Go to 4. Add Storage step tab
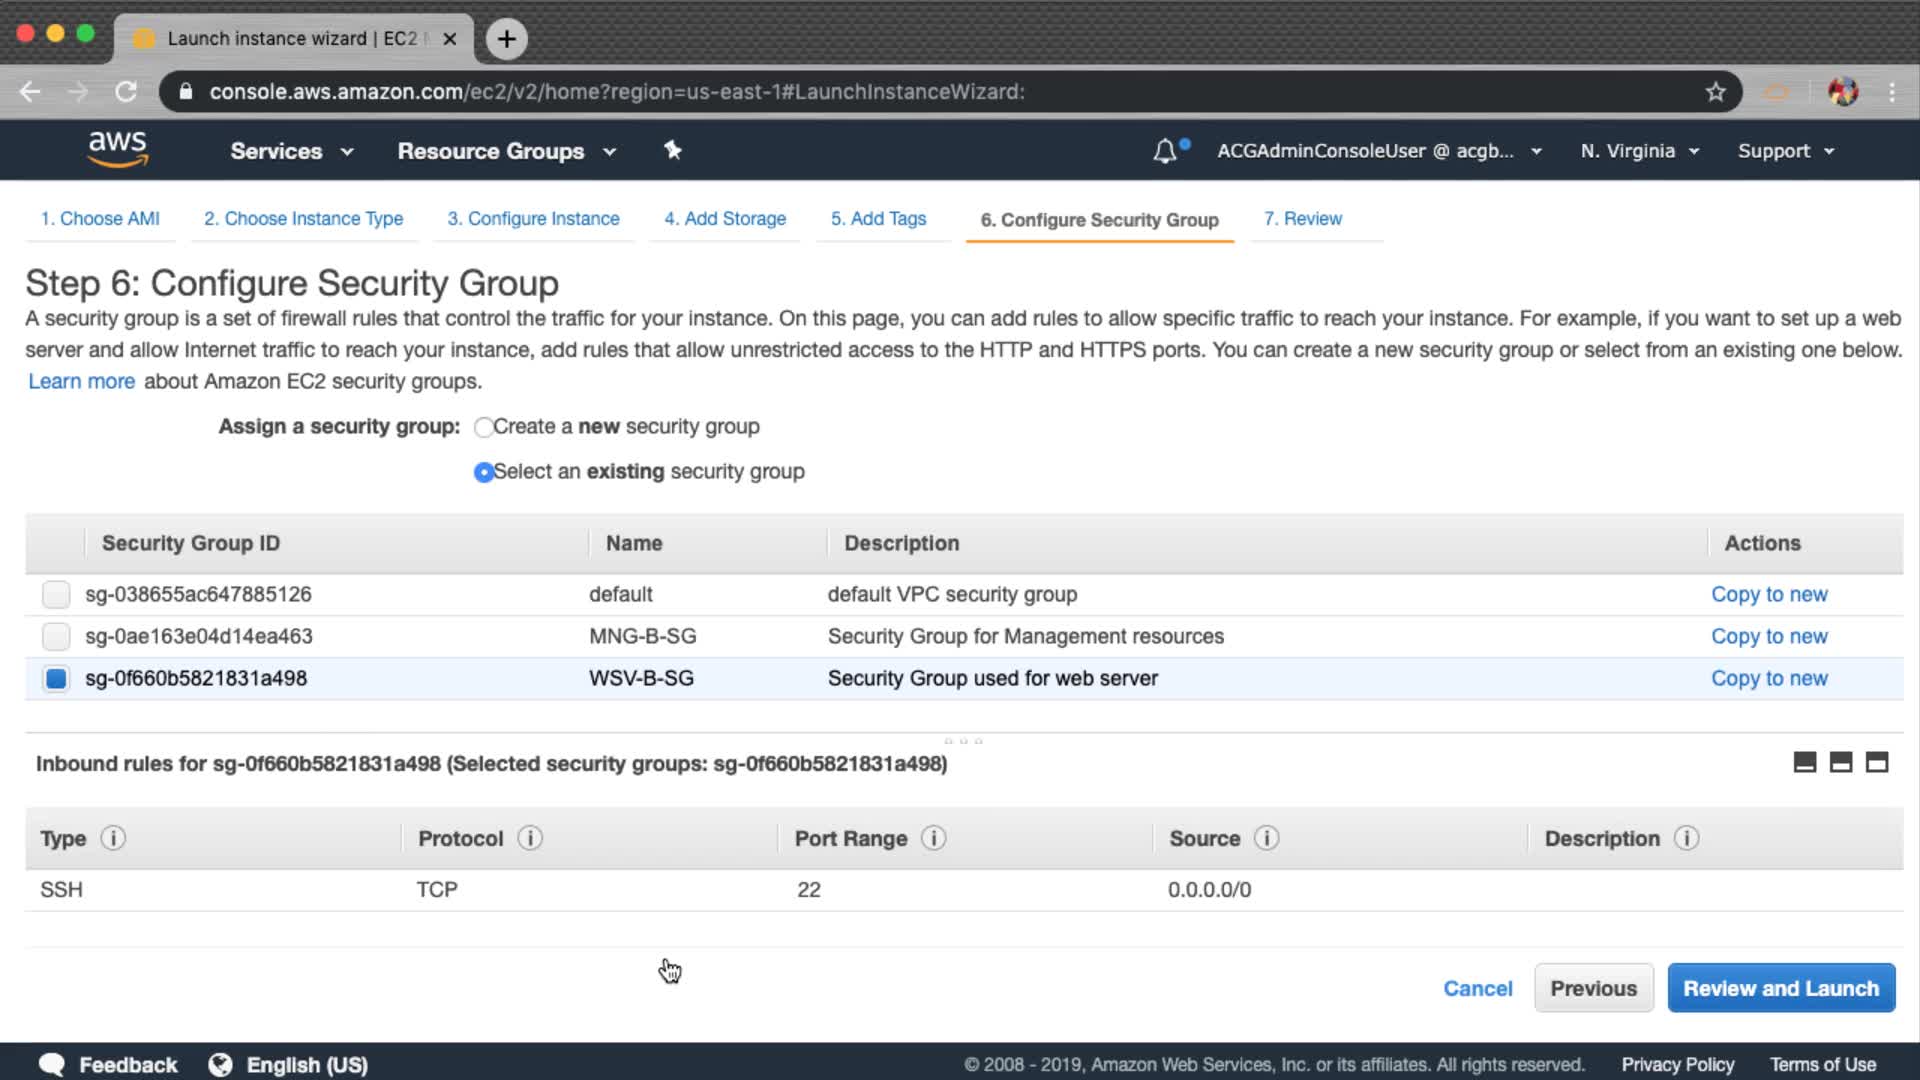Screen dimensions: 1920x1080 point(725,219)
